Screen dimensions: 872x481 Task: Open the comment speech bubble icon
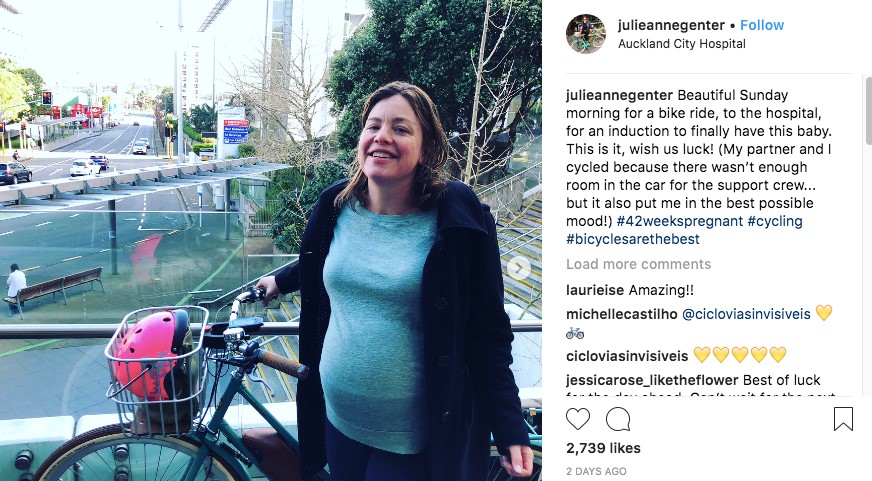point(618,419)
